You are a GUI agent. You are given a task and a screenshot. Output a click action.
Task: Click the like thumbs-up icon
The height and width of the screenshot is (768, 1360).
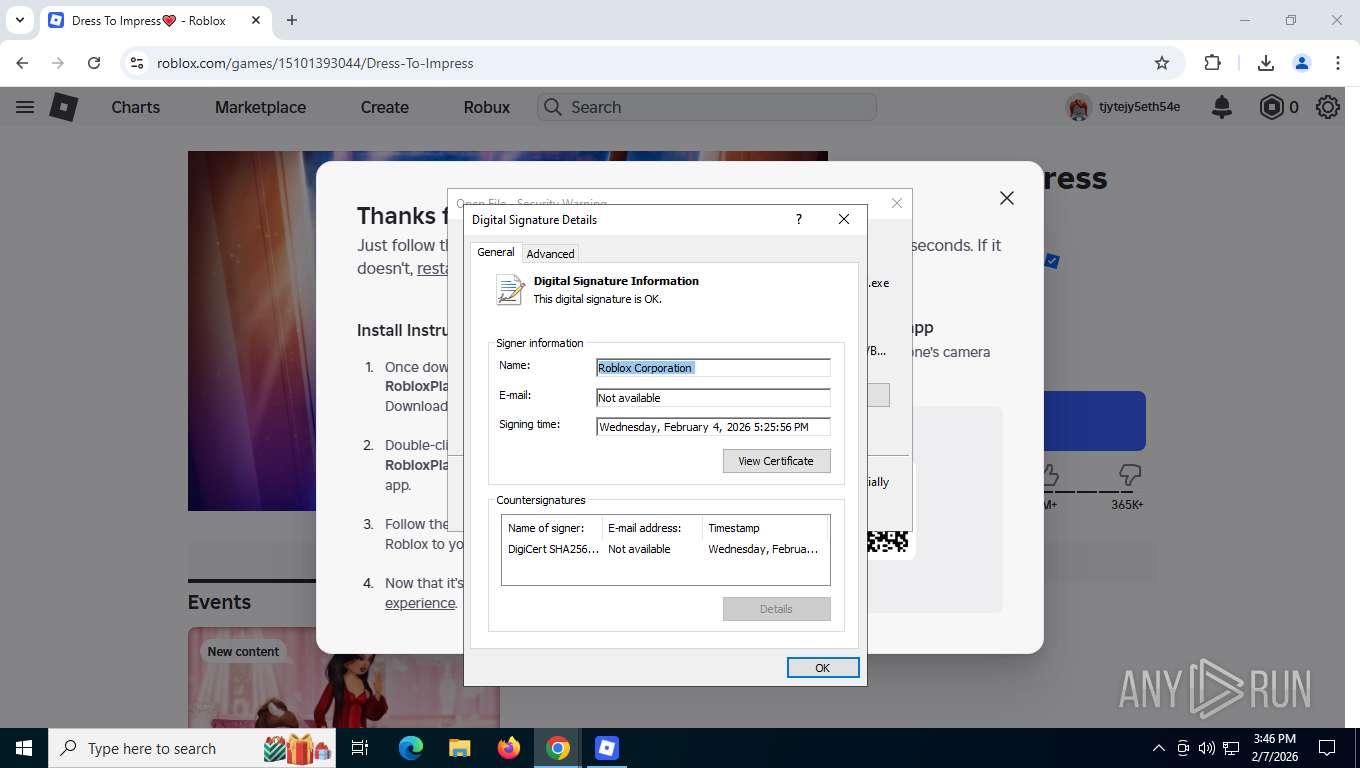coord(1049,473)
